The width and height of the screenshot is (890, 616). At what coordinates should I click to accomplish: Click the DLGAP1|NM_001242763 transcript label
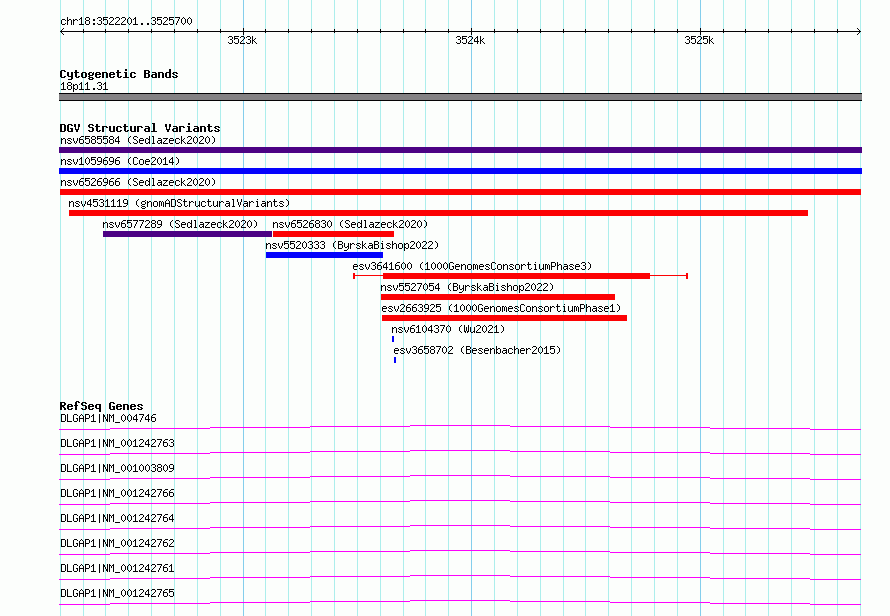pyautogui.click(x=117, y=443)
